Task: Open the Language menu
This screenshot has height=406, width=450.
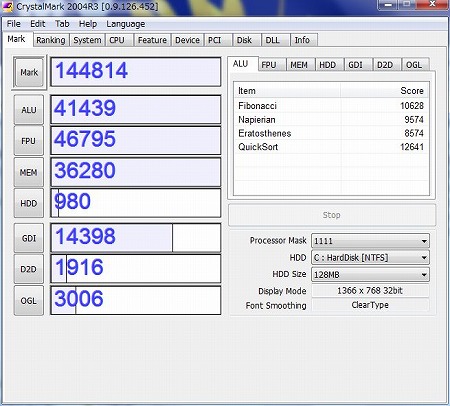Action: tap(126, 24)
